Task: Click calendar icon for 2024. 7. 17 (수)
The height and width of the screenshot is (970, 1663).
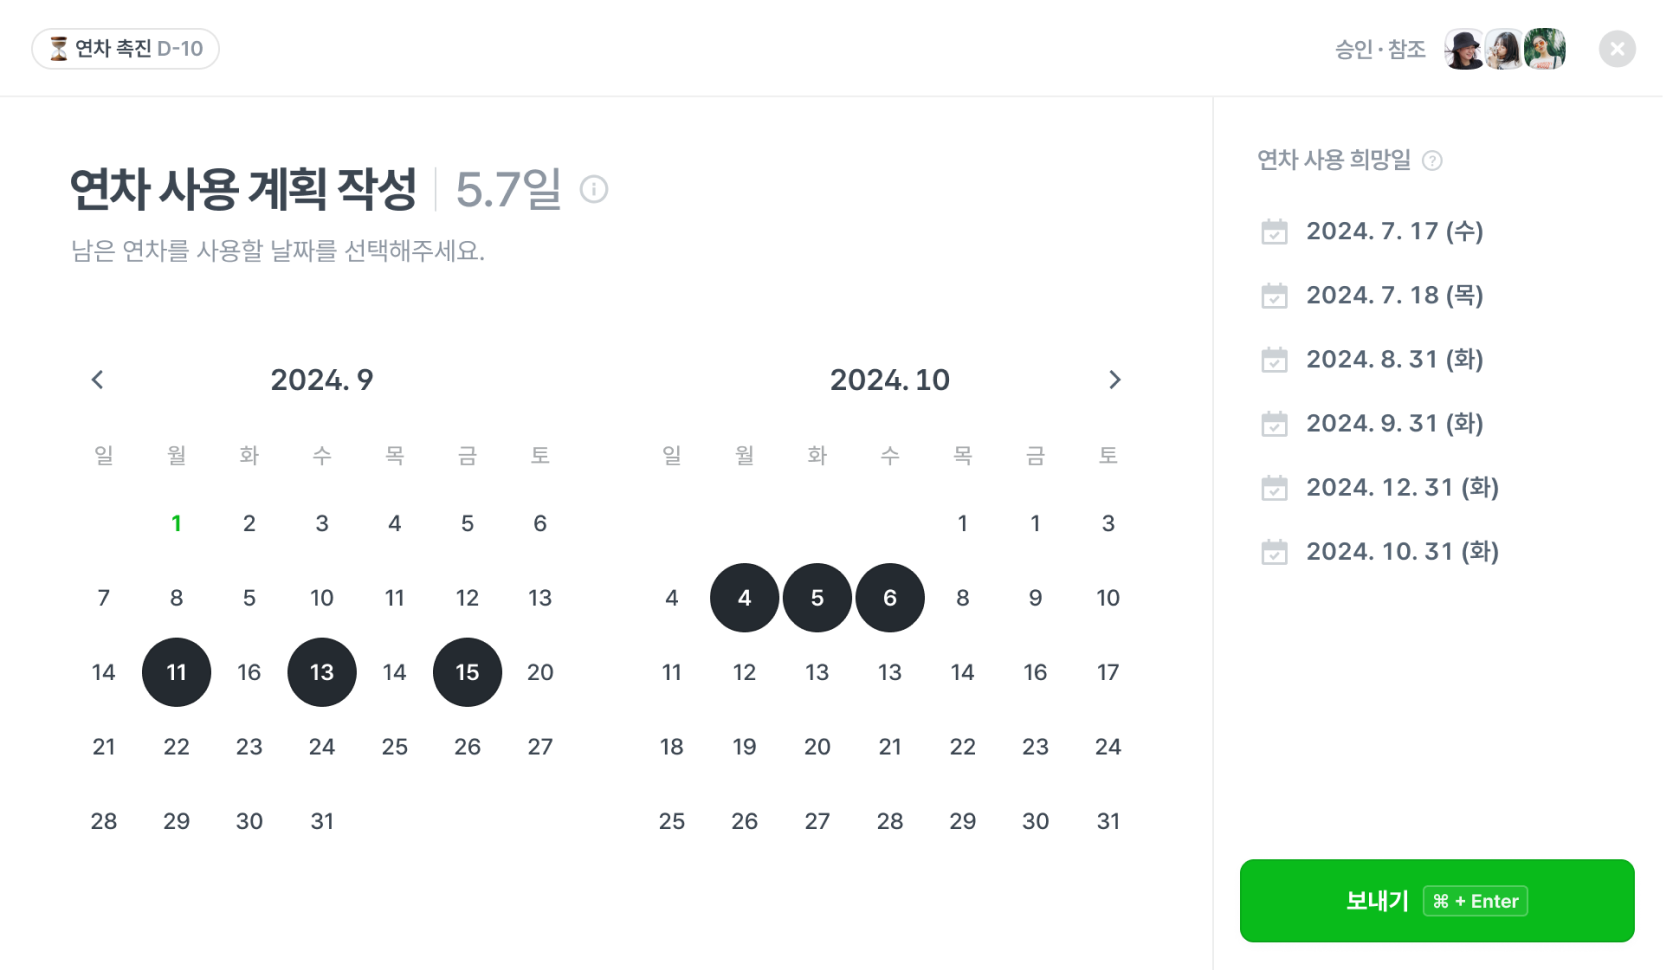Action: (x=1274, y=232)
